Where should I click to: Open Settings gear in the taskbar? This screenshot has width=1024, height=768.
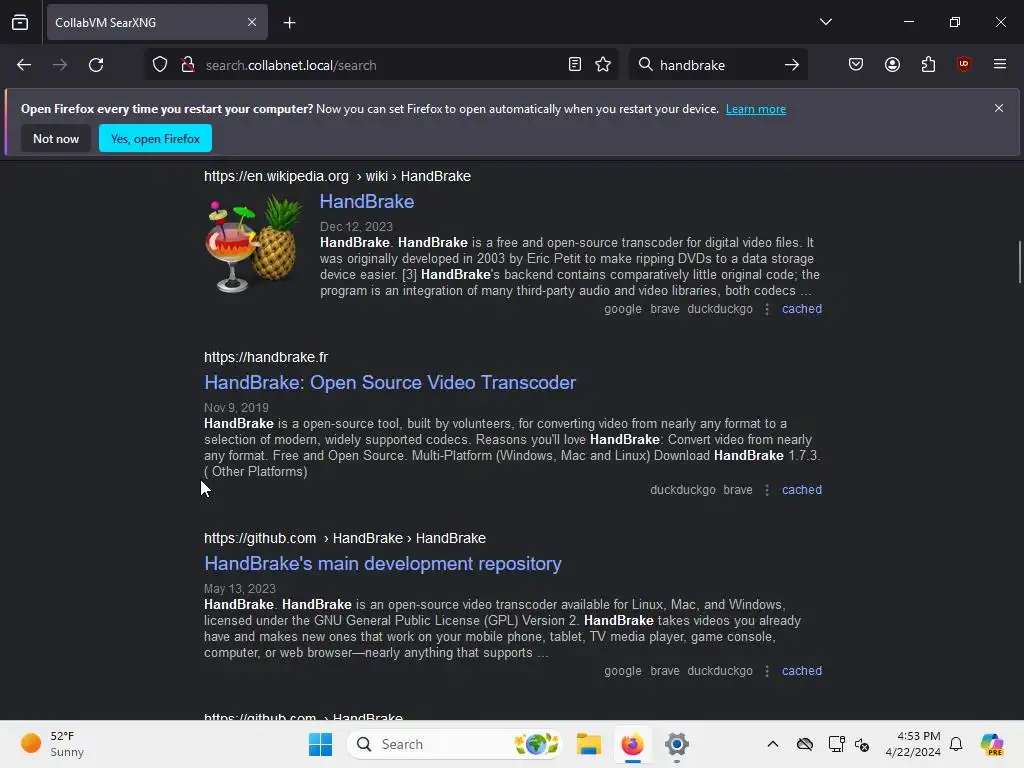click(677, 744)
